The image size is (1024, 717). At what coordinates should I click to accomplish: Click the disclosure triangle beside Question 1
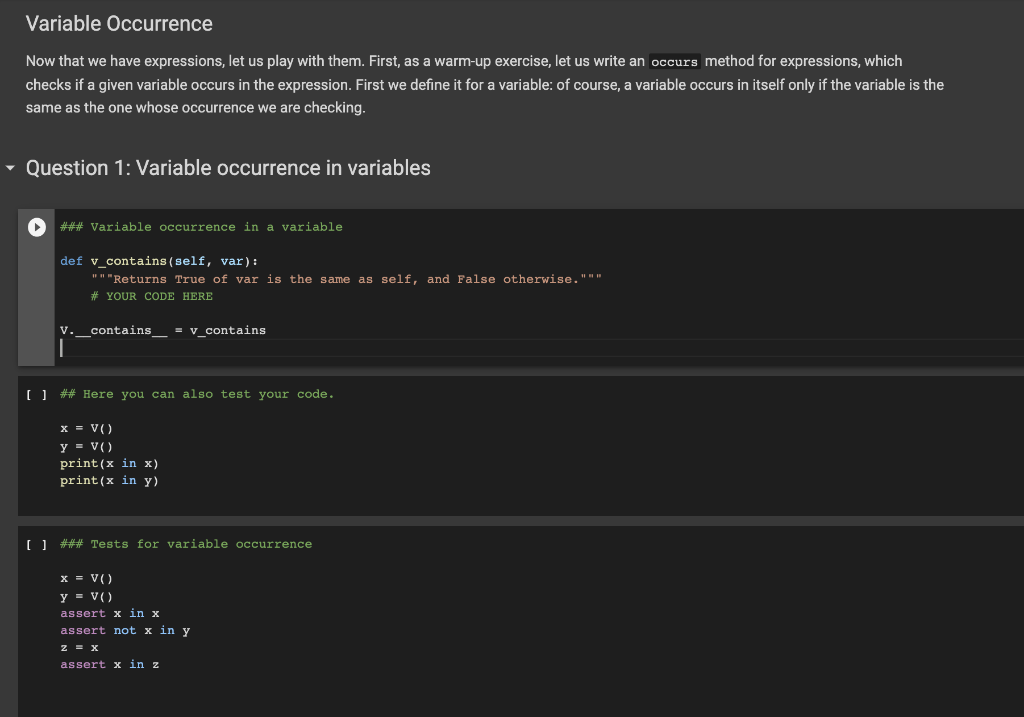(x=10, y=168)
